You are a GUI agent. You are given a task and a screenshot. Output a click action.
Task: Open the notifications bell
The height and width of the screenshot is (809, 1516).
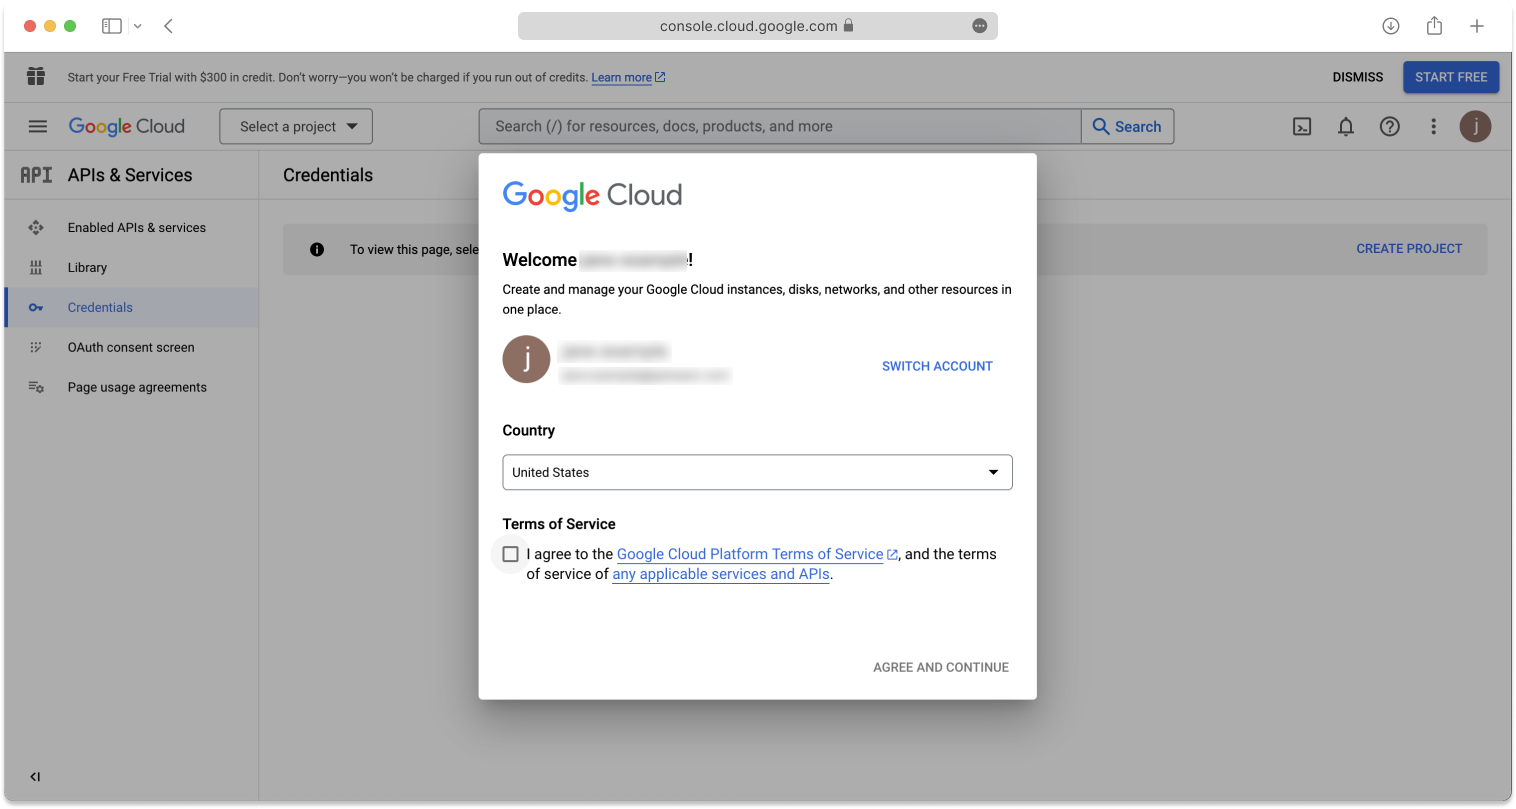point(1345,126)
